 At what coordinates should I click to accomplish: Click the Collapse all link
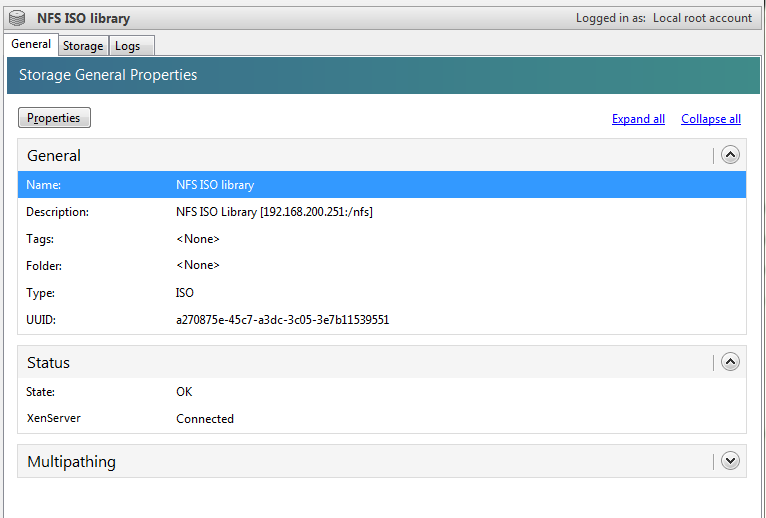pyautogui.click(x=710, y=119)
